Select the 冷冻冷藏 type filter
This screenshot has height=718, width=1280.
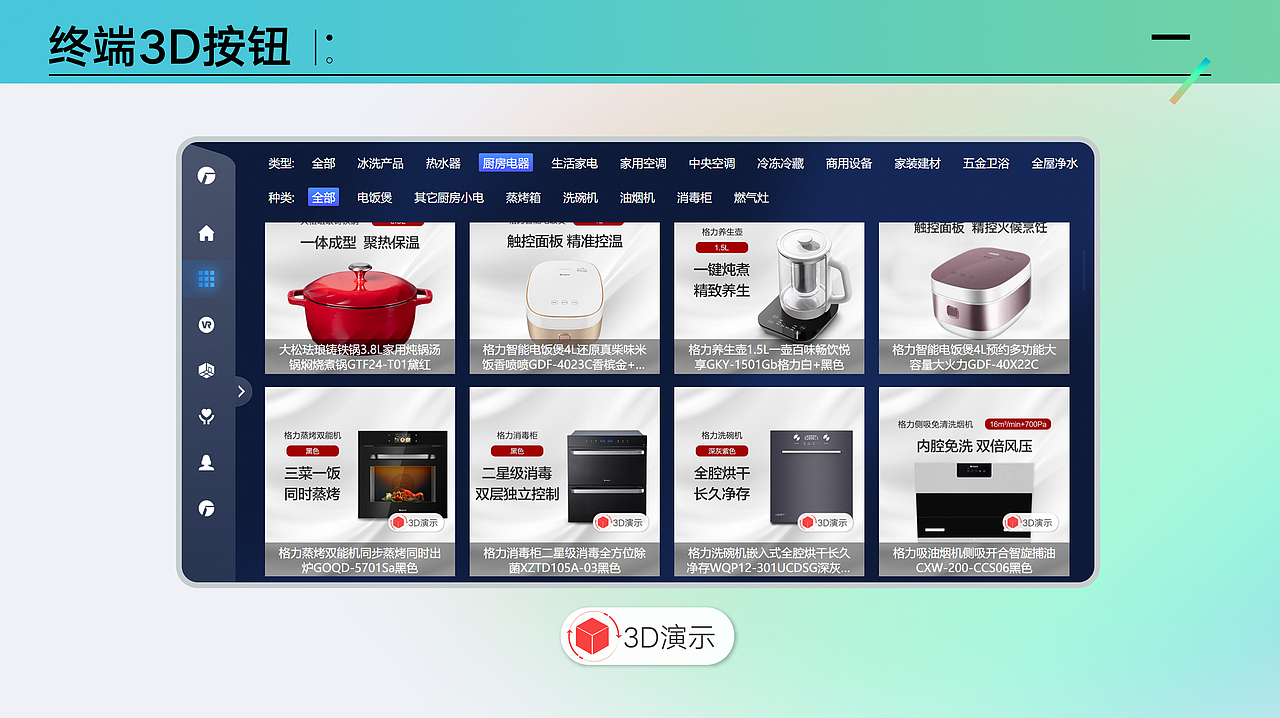[780, 163]
